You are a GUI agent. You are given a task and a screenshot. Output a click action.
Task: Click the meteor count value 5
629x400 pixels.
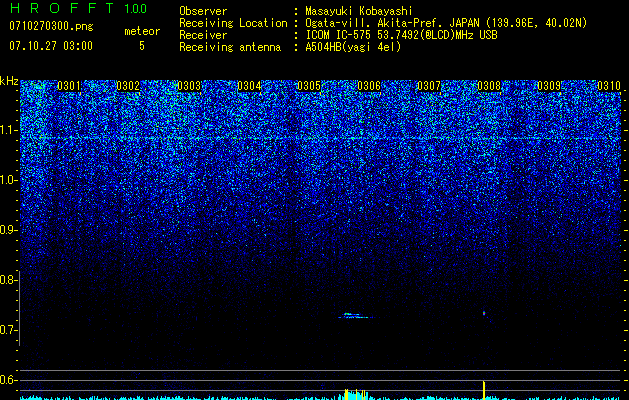coord(142,46)
